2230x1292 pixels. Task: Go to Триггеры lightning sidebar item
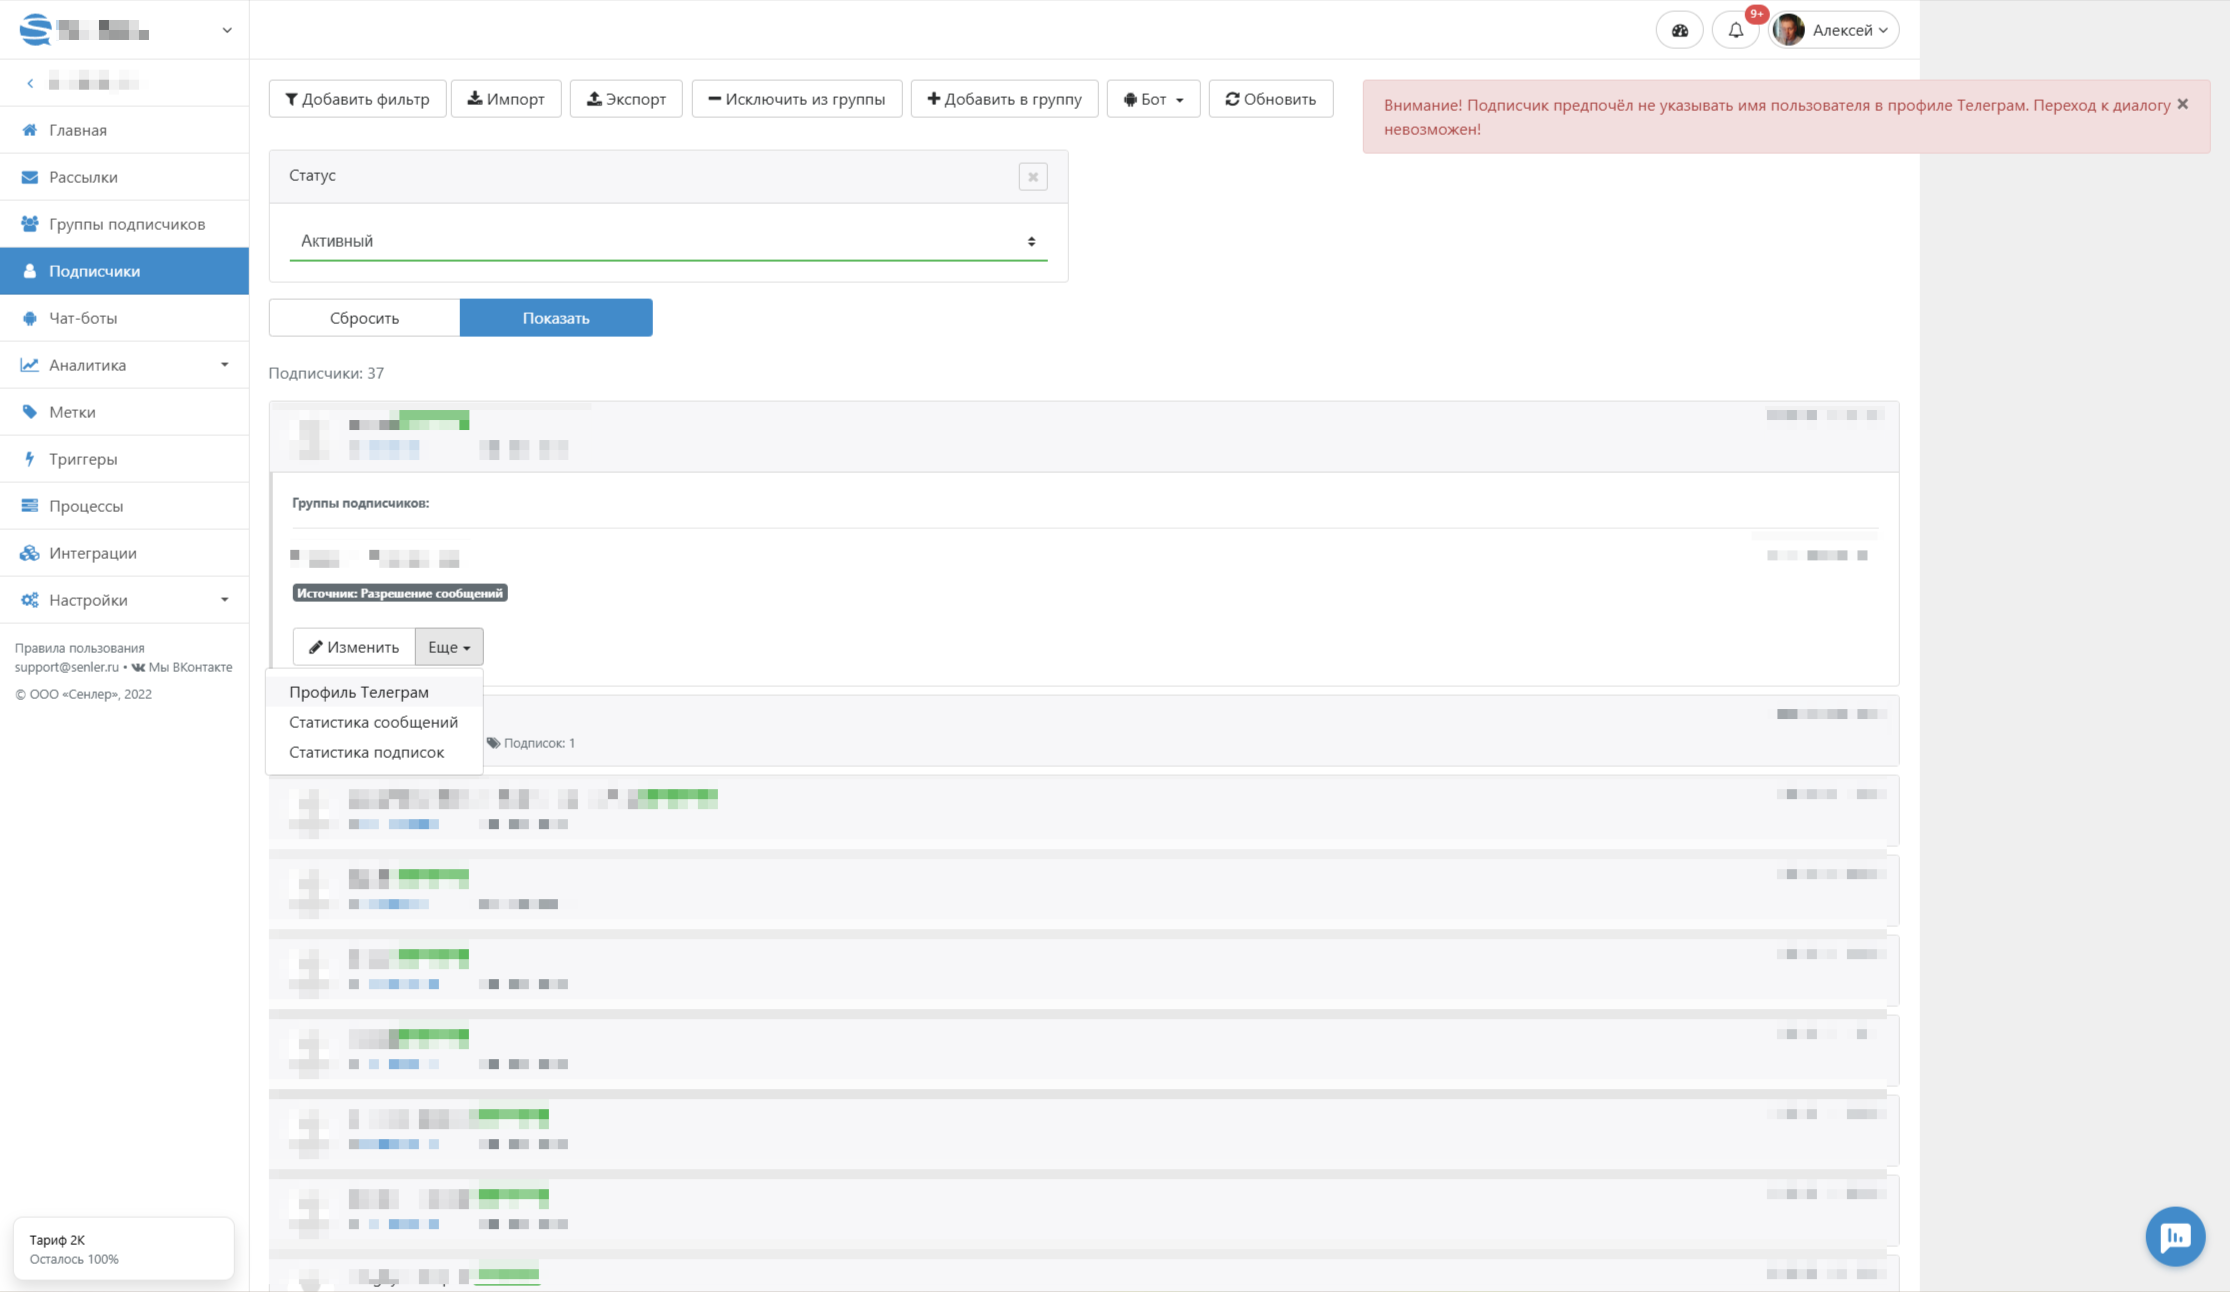pyautogui.click(x=83, y=459)
